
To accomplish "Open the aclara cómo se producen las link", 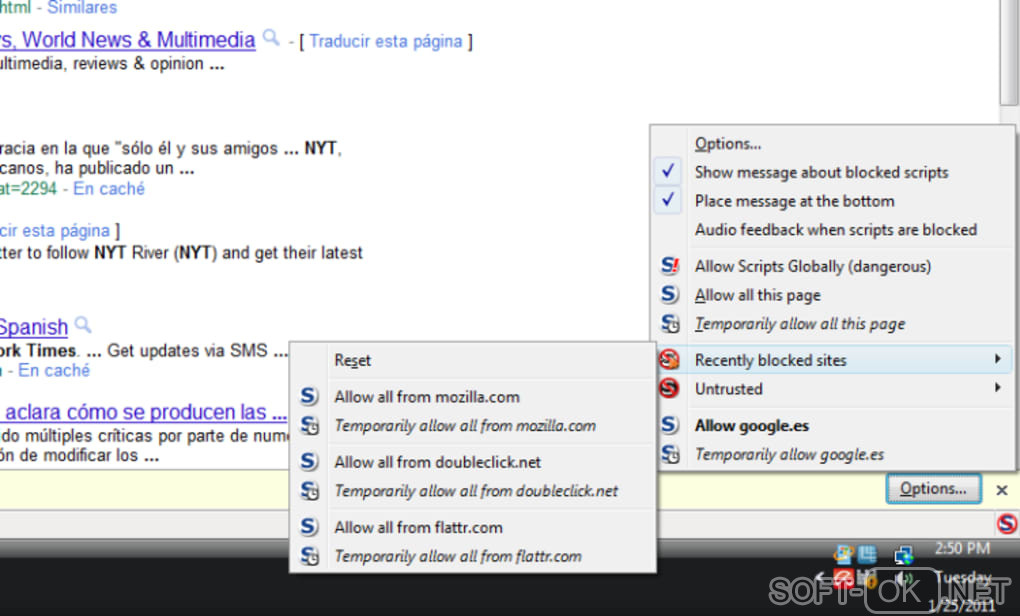I will click(x=144, y=412).
